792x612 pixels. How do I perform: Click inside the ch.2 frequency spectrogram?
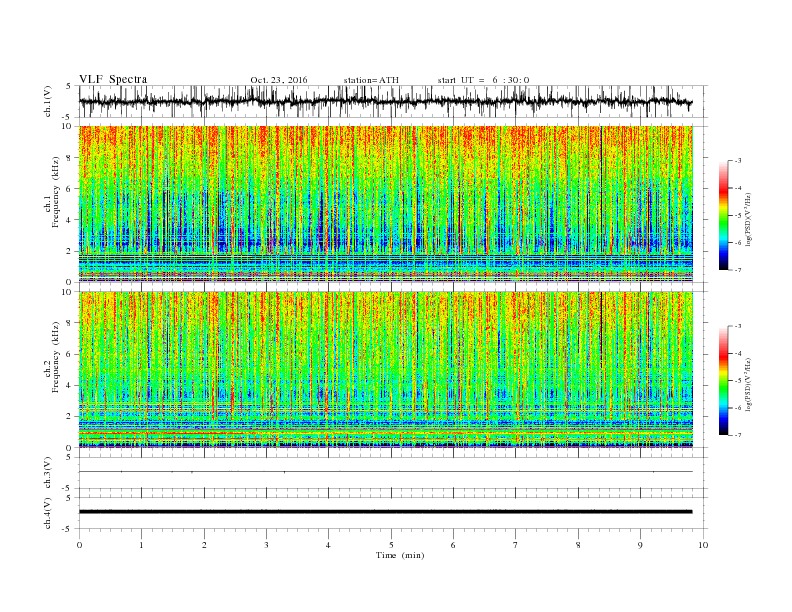coord(386,369)
